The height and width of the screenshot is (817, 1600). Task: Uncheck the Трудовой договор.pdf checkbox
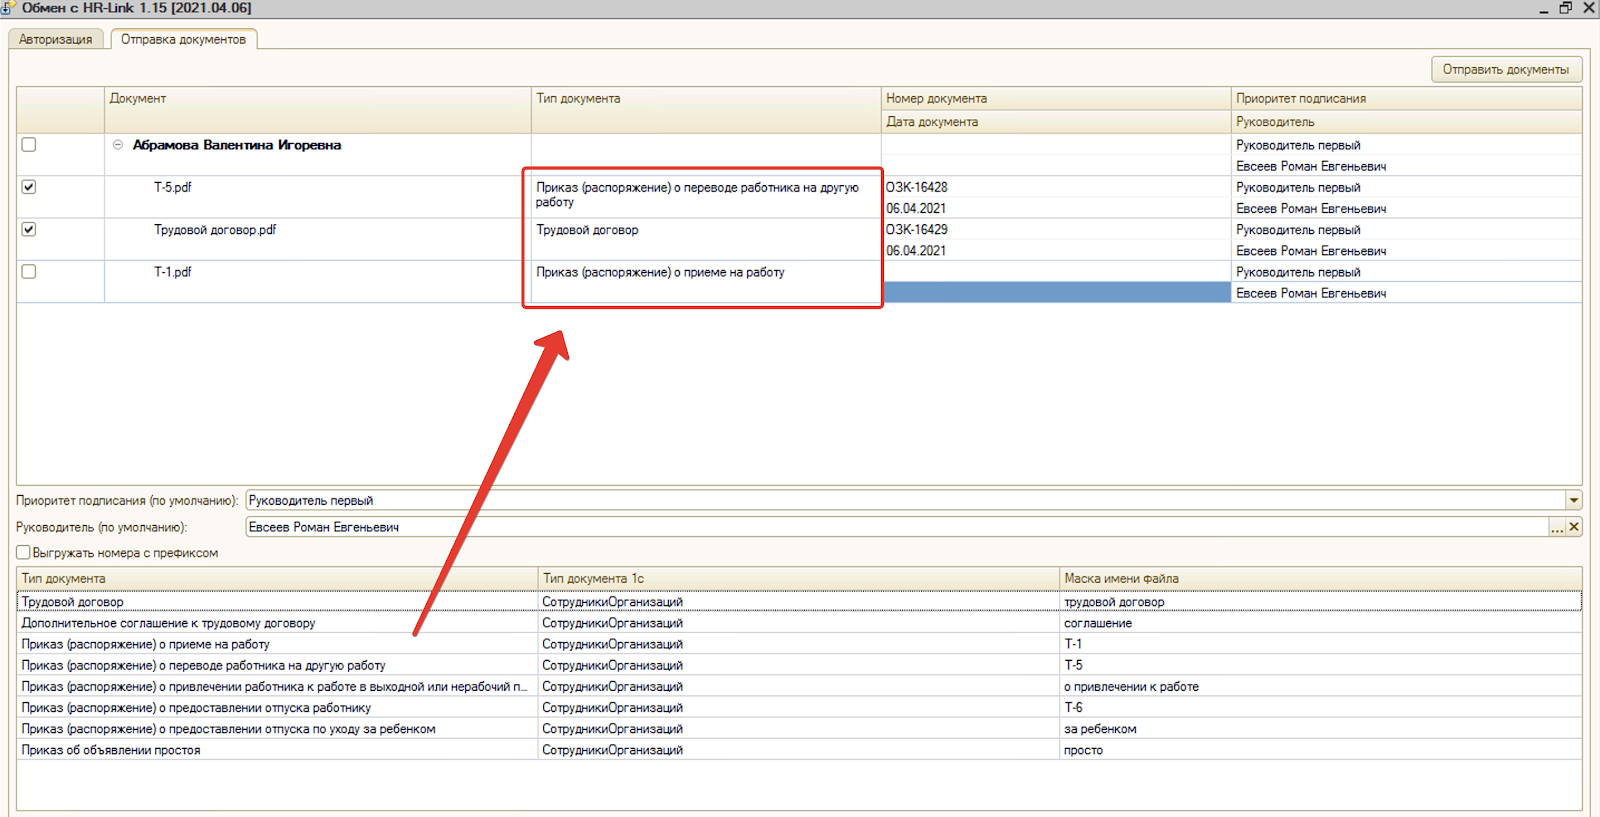pos(29,229)
